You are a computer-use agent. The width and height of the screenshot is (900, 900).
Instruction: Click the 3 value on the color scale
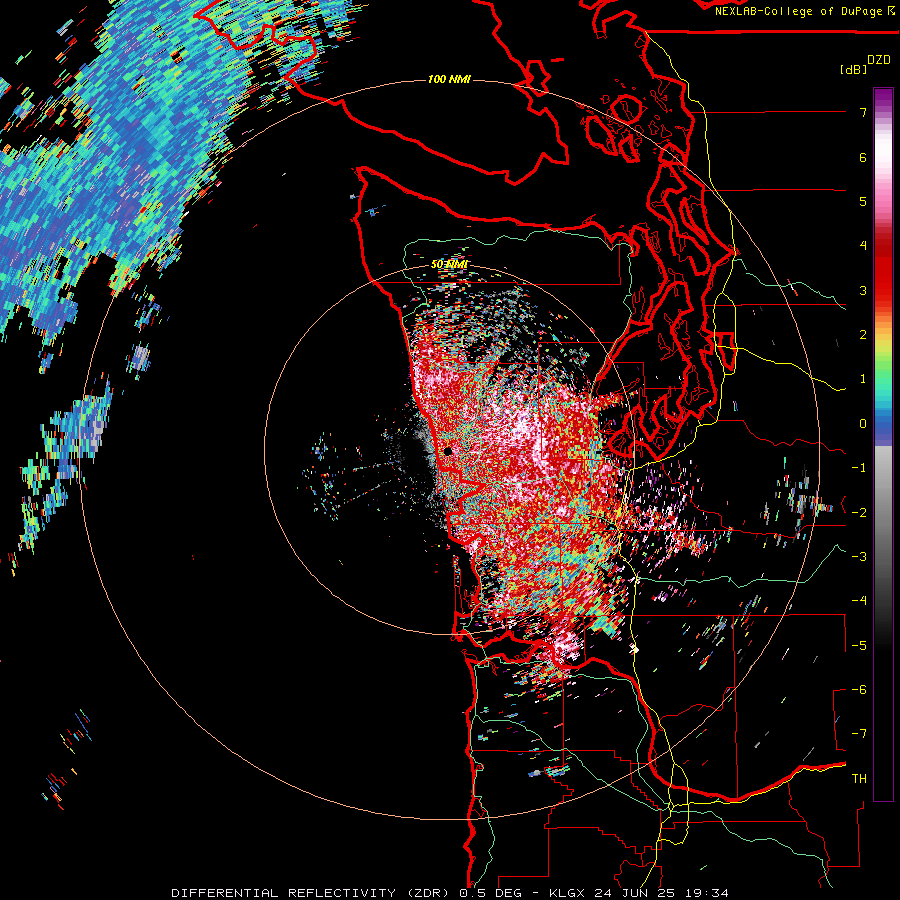863,290
